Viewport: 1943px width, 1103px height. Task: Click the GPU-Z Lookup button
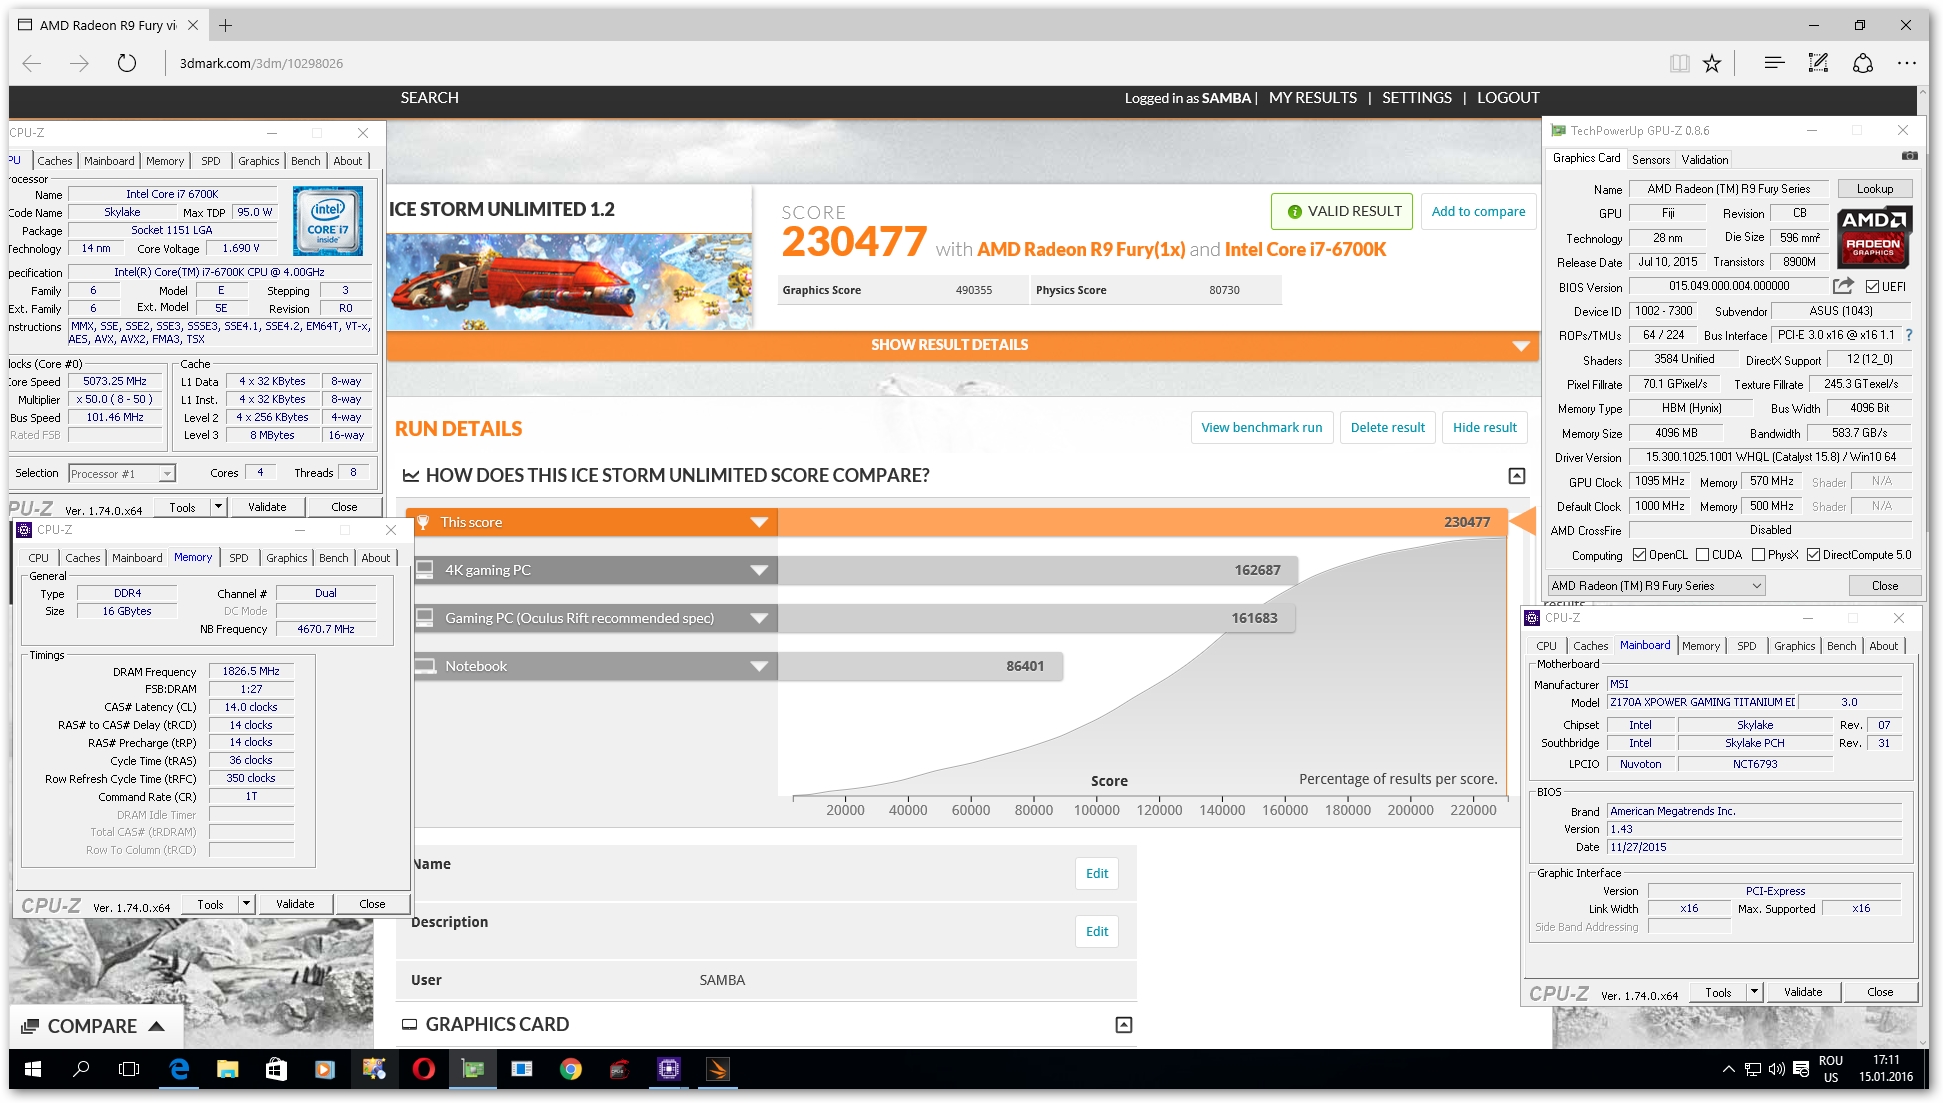point(1875,189)
